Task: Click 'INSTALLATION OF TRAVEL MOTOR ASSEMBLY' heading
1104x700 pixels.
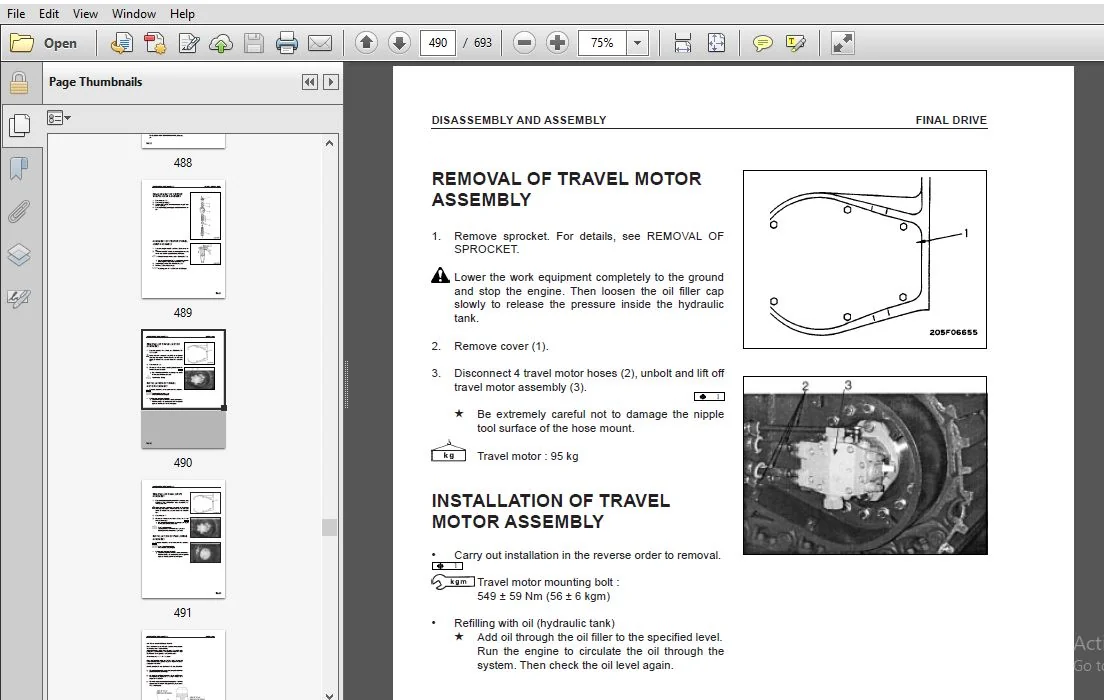Action: [x=551, y=511]
